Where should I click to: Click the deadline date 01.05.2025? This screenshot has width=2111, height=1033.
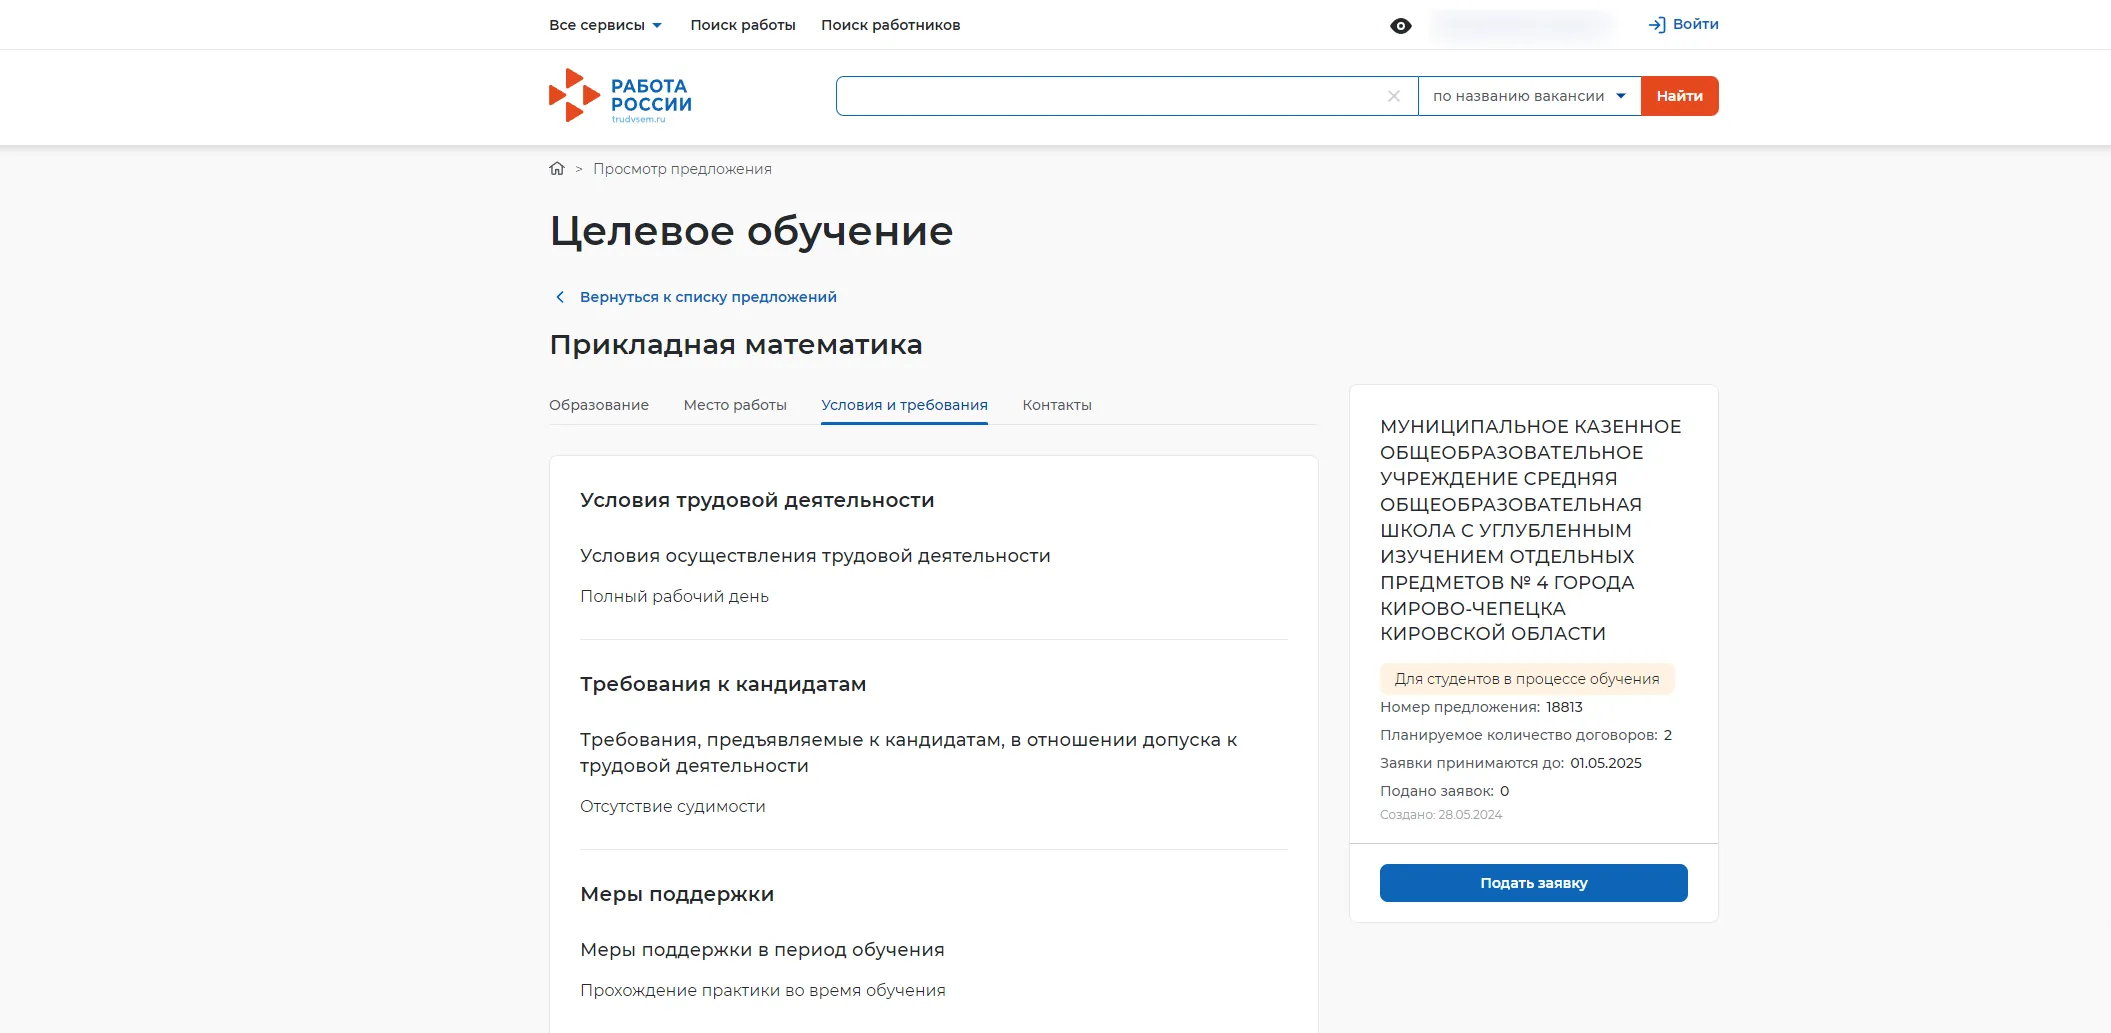[1605, 763]
